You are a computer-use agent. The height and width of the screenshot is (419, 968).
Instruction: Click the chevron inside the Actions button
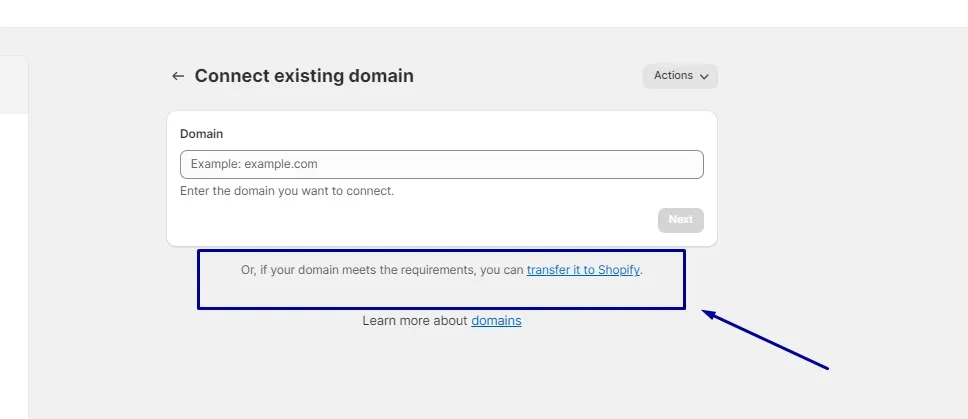(704, 77)
